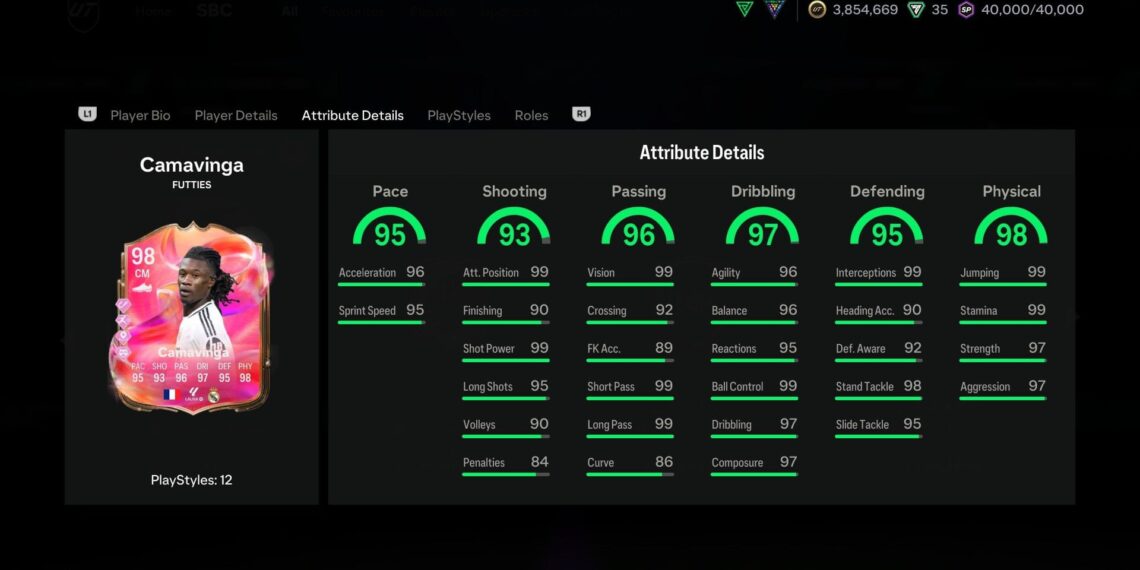Switch to the Player Details tab
The width and height of the screenshot is (1140, 570).
(x=236, y=115)
